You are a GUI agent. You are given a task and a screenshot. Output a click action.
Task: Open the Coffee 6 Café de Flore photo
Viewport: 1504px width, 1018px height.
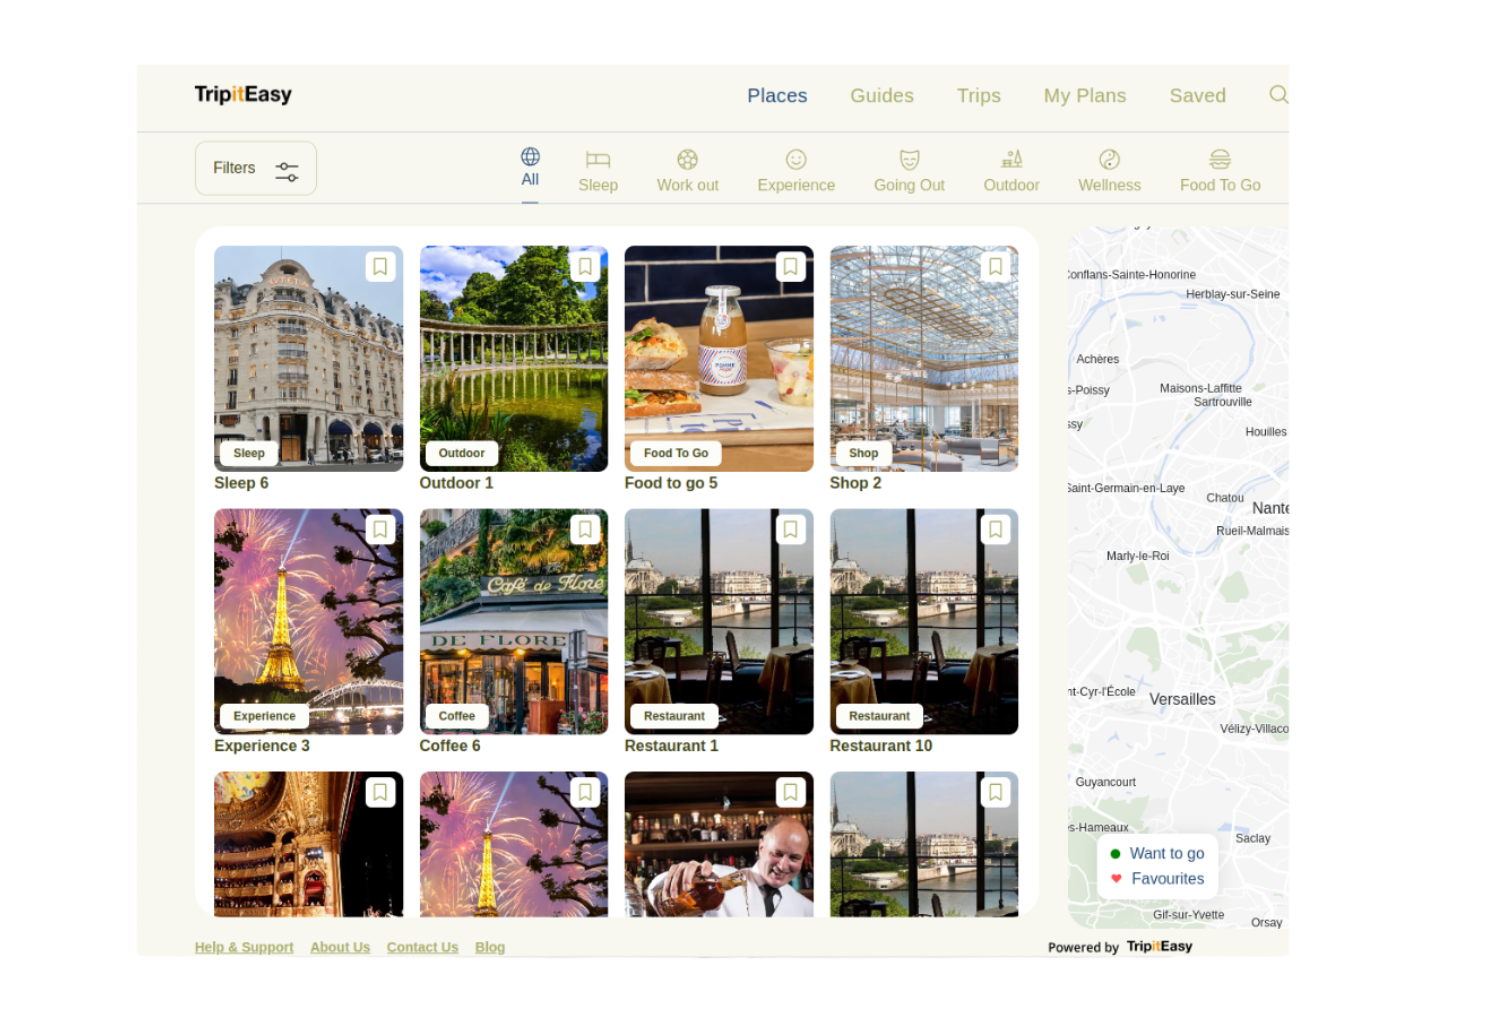click(513, 620)
